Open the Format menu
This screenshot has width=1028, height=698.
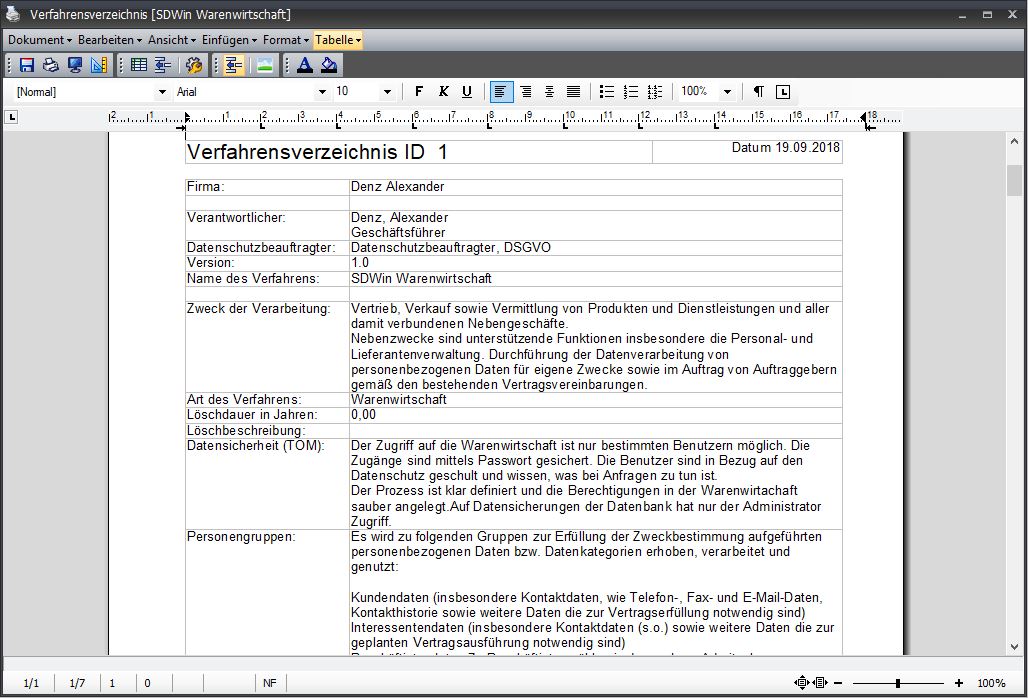pyautogui.click(x=286, y=40)
